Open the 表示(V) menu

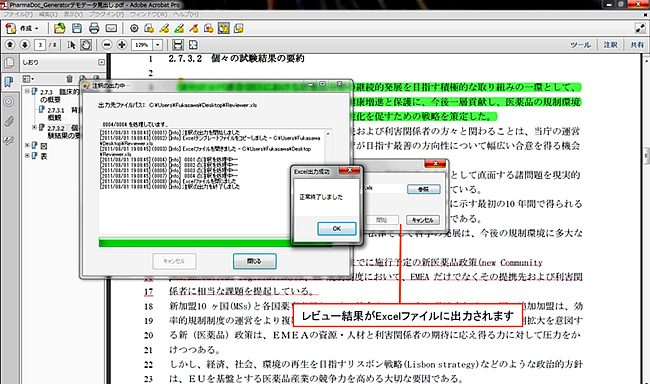coord(73,15)
